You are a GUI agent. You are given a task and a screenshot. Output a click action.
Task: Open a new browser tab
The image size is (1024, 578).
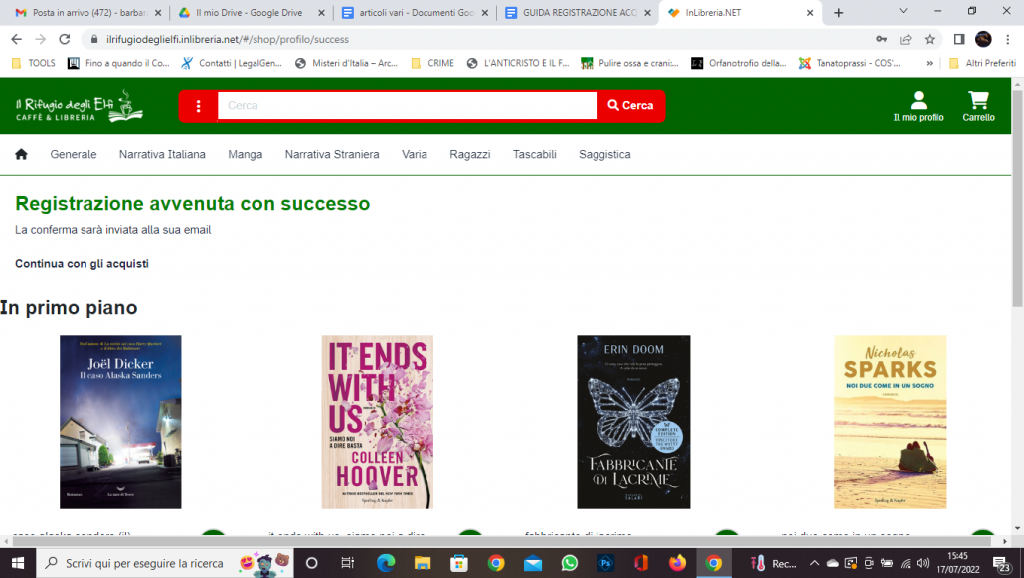tap(839, 12)
